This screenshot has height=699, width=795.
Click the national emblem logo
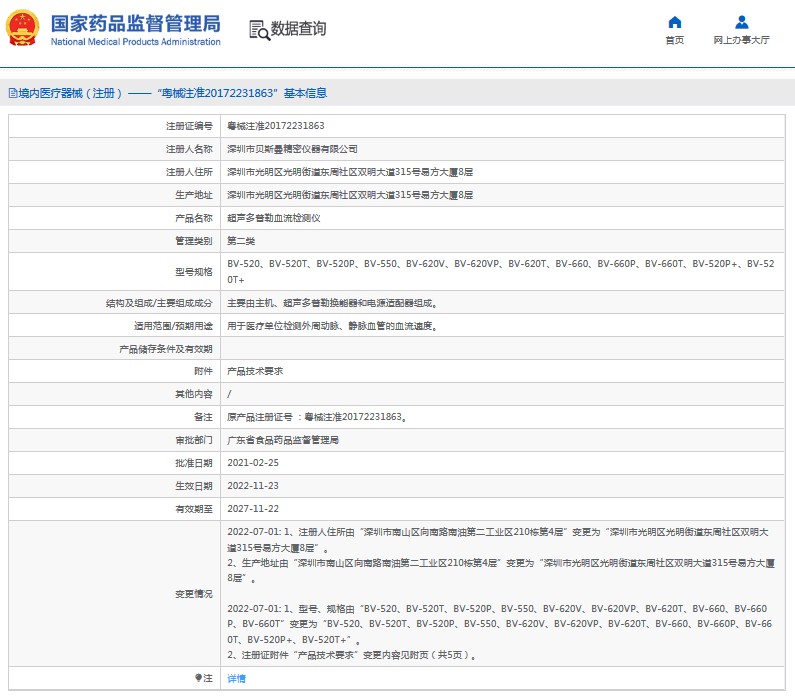24,29
